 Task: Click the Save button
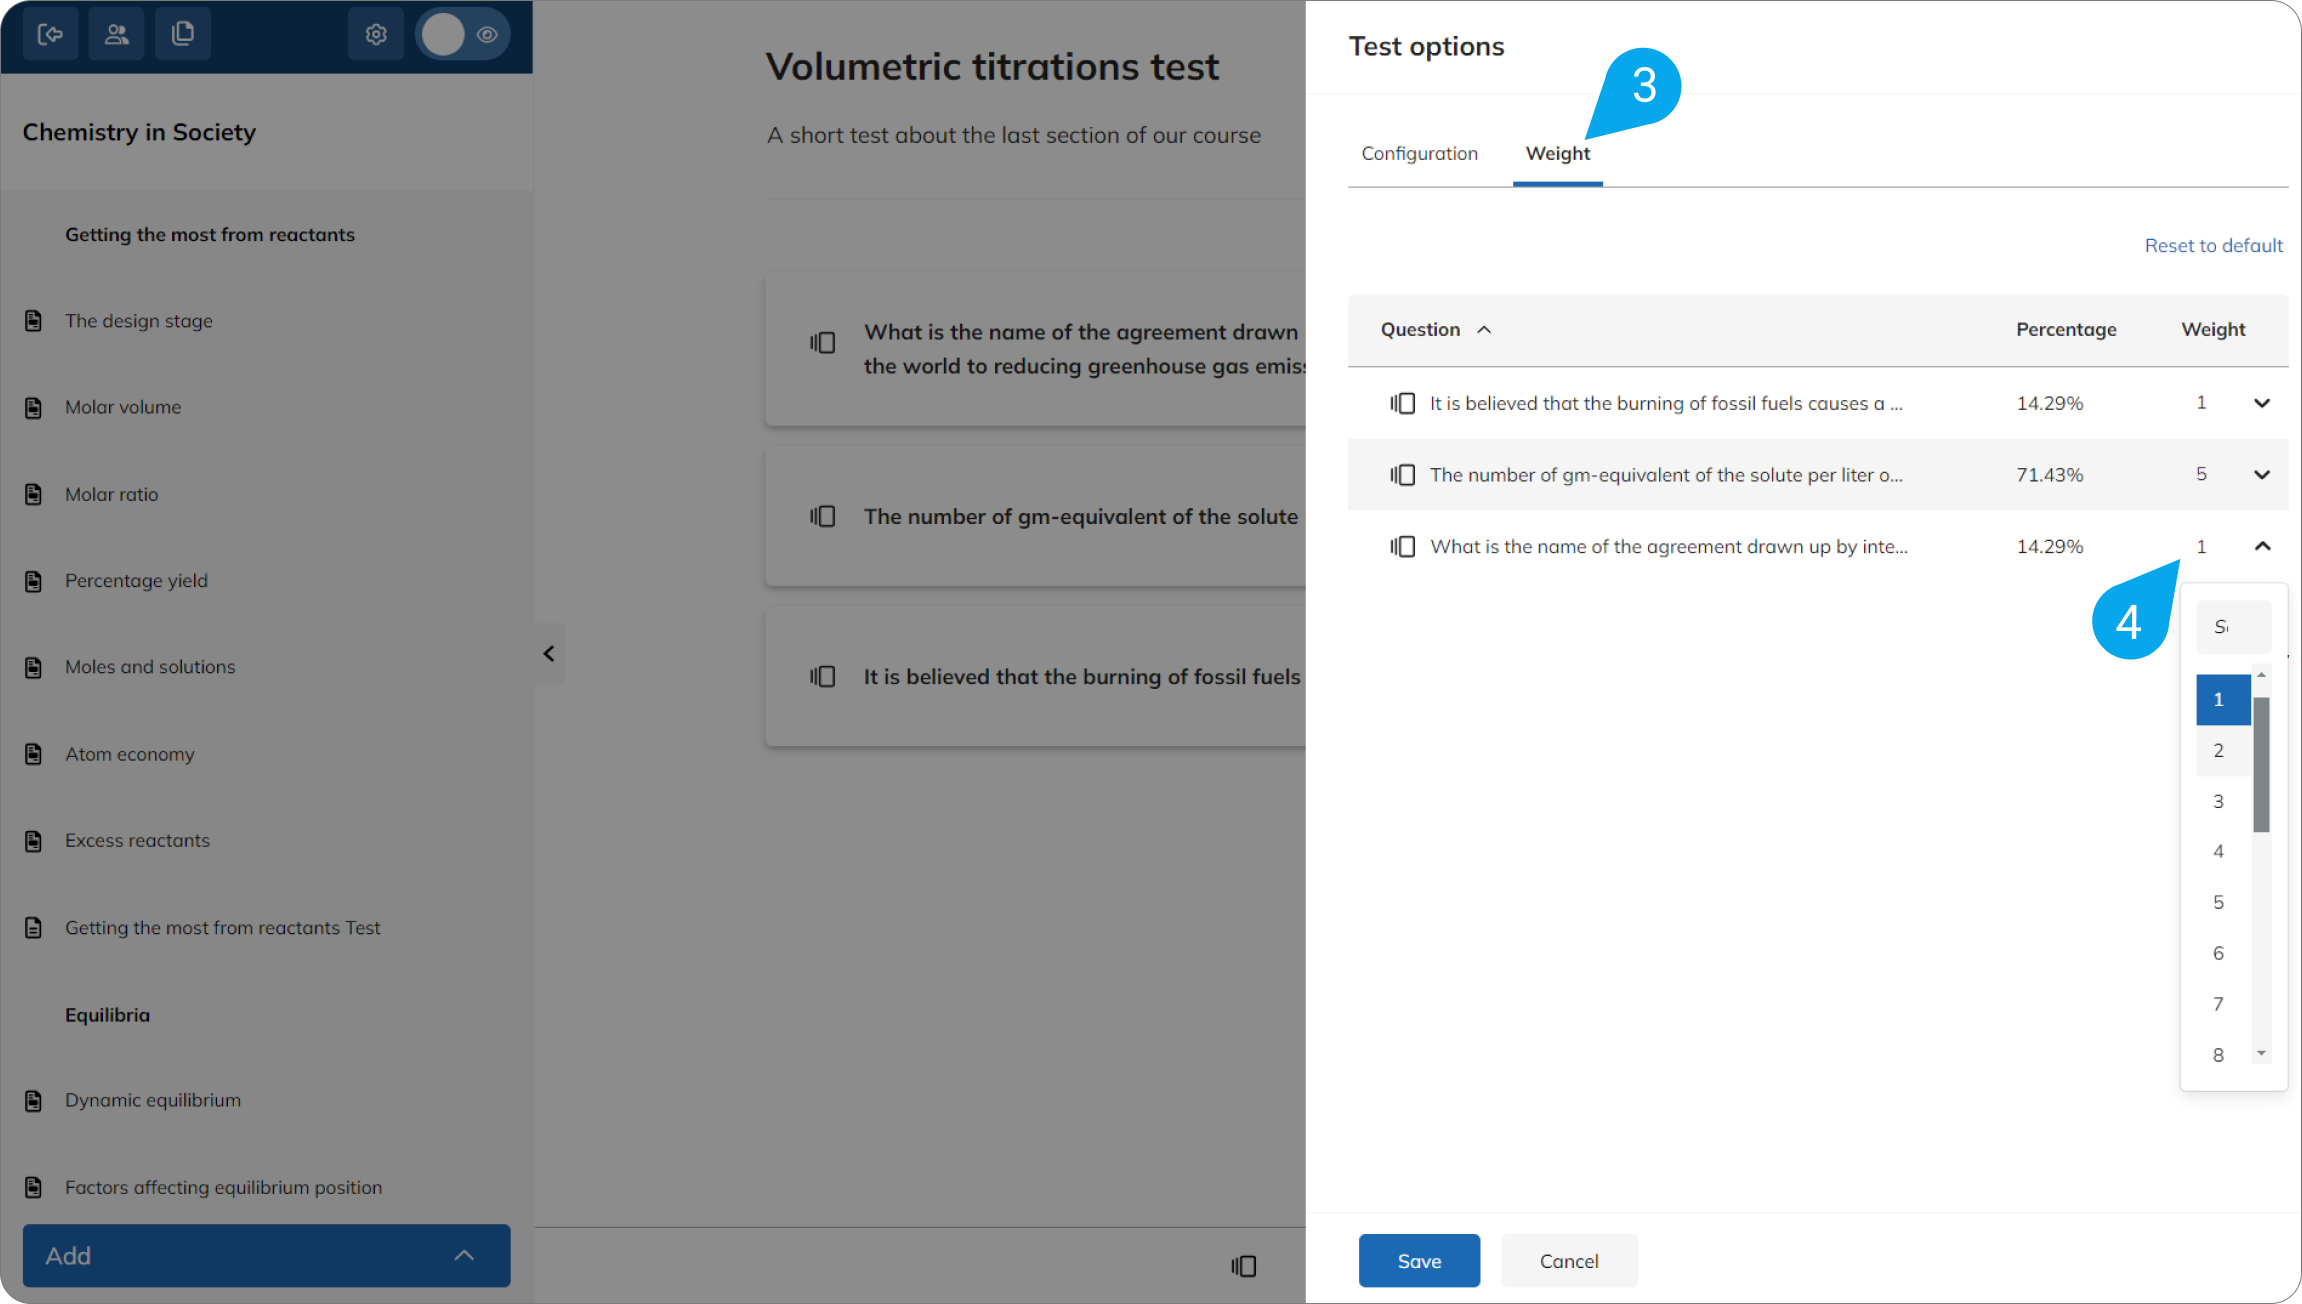(x=1419, y=1261)
